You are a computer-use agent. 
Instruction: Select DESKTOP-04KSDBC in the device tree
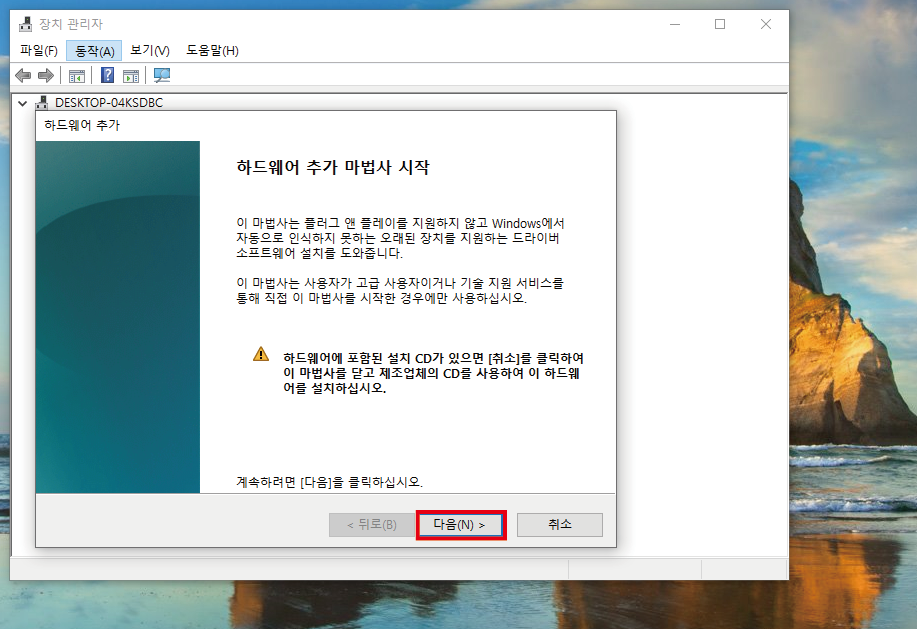pyautogui.click(x=109, y=103)
